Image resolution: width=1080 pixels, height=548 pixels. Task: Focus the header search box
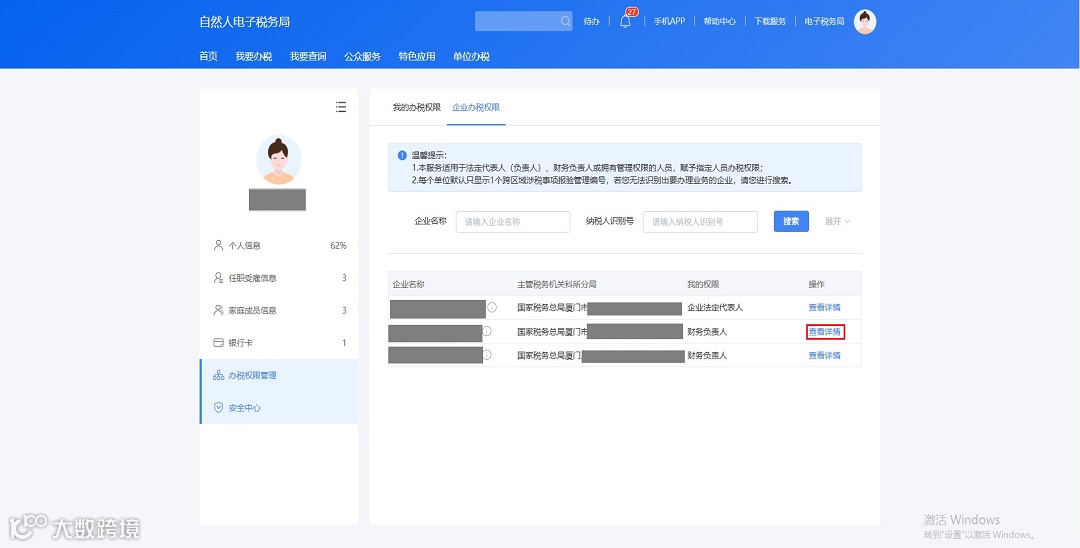[523, 21]
